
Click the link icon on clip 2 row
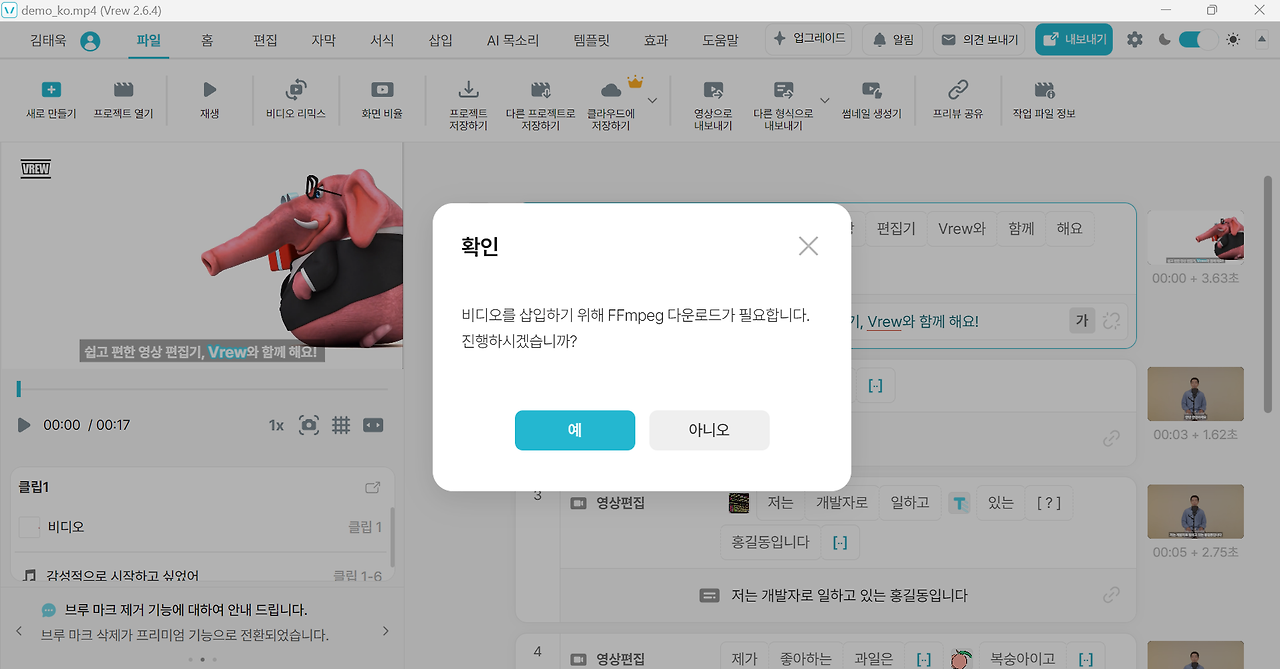coord(1111,439)
